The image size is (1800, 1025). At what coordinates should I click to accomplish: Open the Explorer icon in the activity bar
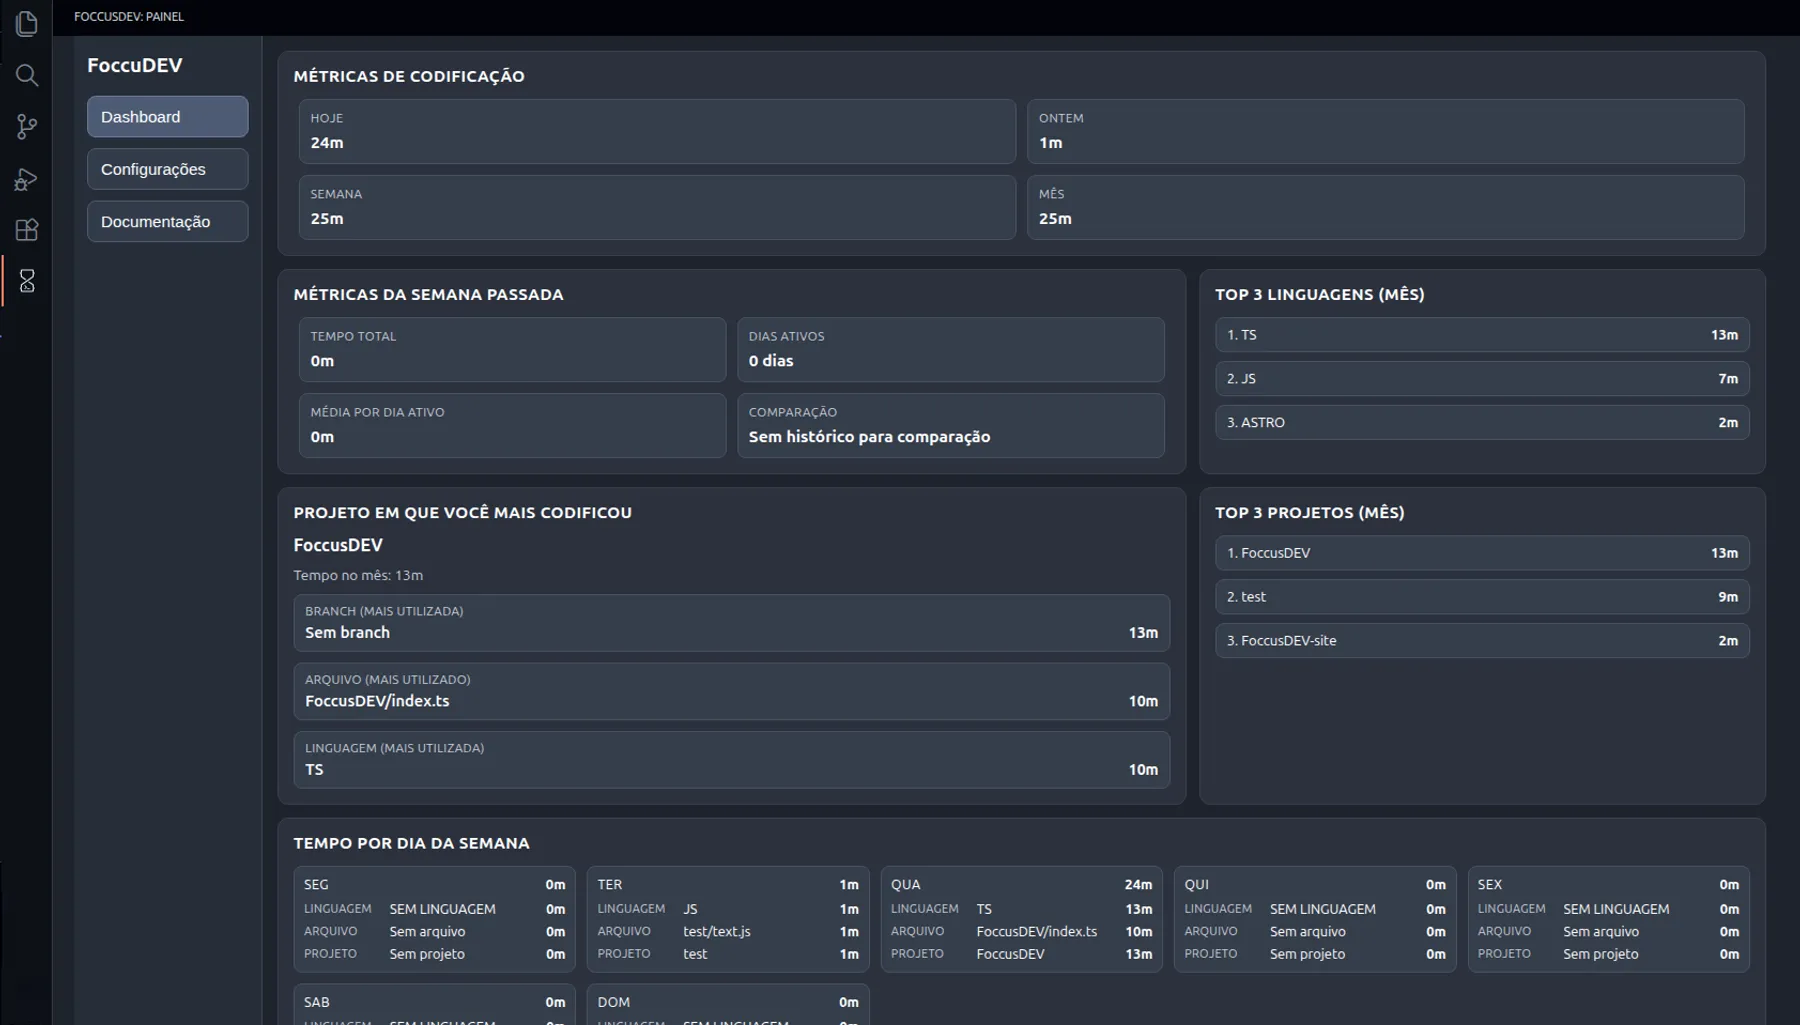point(27,24)
